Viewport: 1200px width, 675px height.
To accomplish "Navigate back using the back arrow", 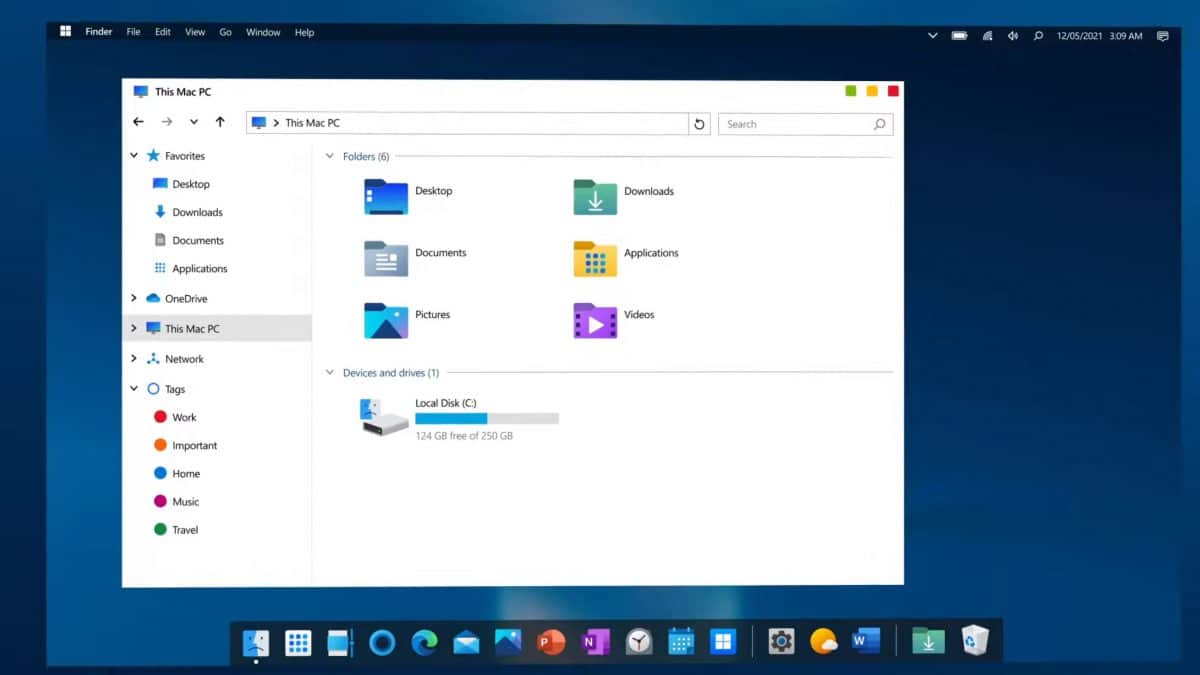I will point(138,121).
